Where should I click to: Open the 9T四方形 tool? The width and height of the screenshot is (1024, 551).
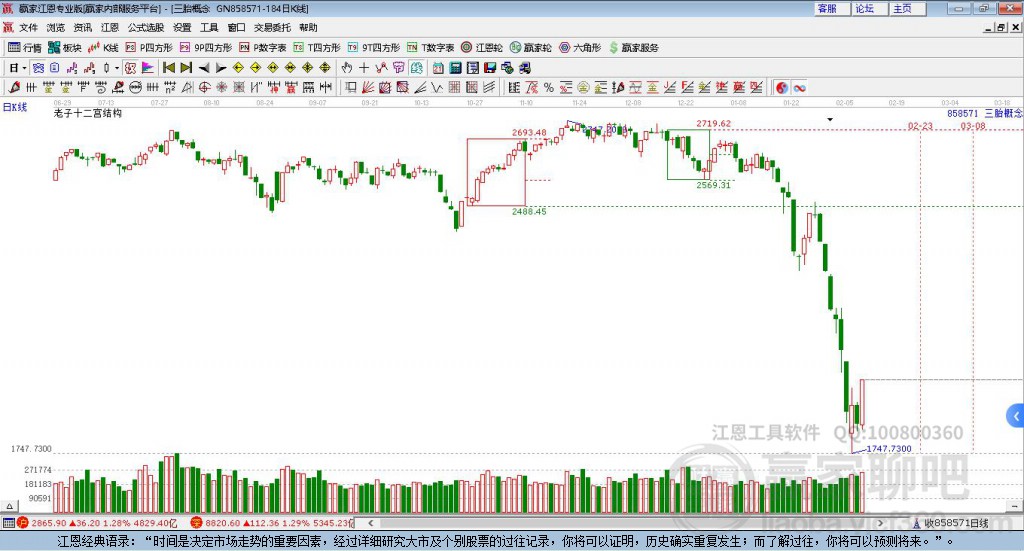pos(374,48)
